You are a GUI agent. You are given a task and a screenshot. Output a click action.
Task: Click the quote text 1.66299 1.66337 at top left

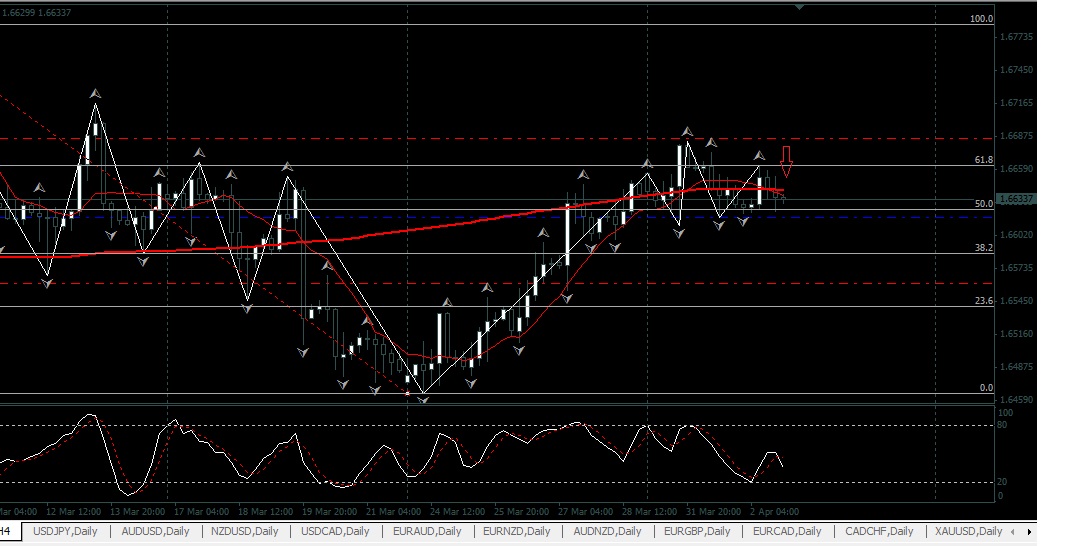click(36, 12)
